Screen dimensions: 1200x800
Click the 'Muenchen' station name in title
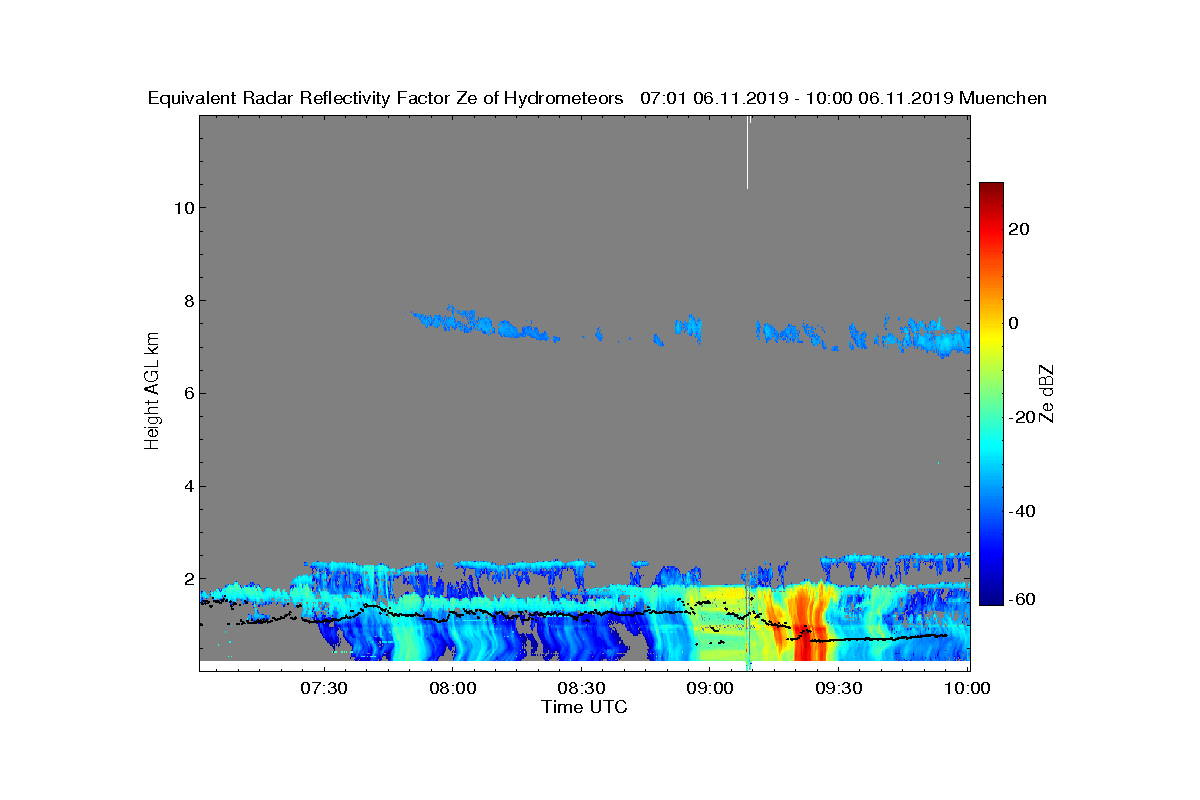click(x=1003, y=98)
